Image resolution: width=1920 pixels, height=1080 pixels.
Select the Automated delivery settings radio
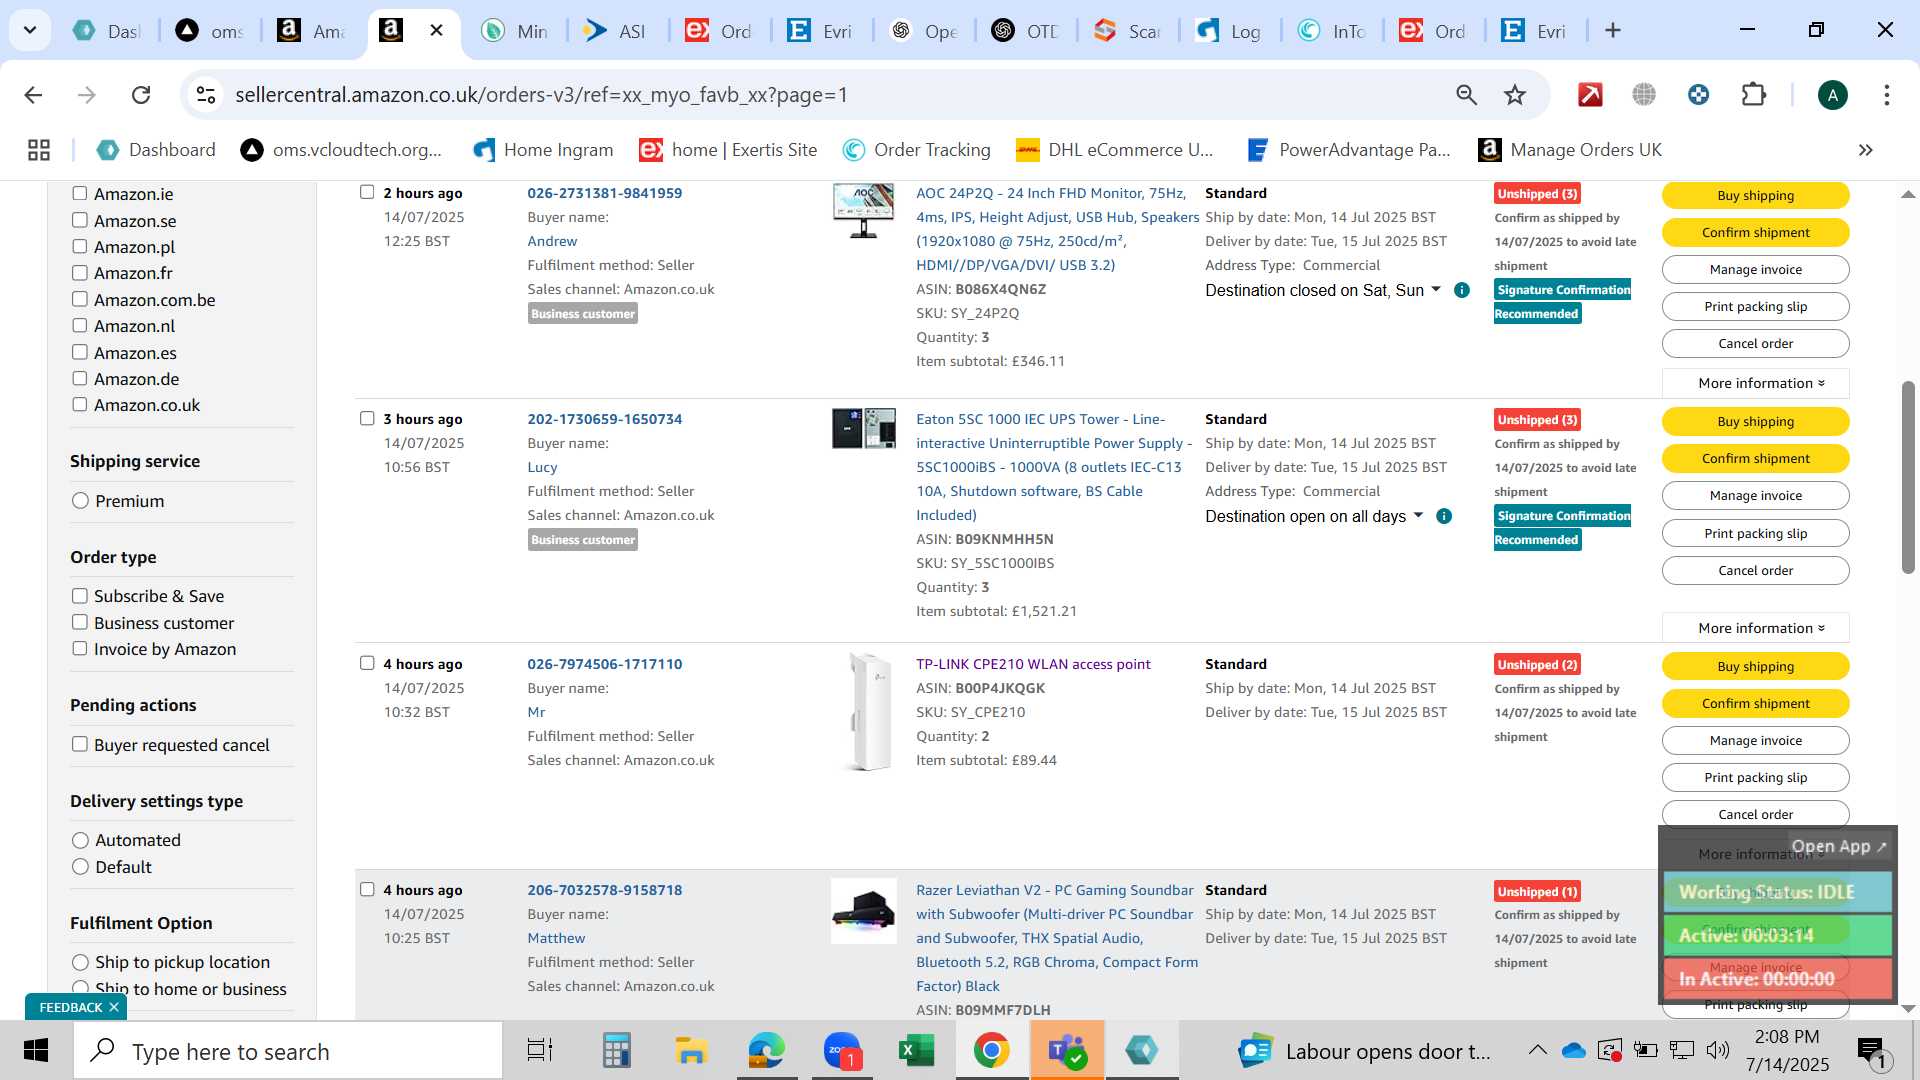[81, 840]
